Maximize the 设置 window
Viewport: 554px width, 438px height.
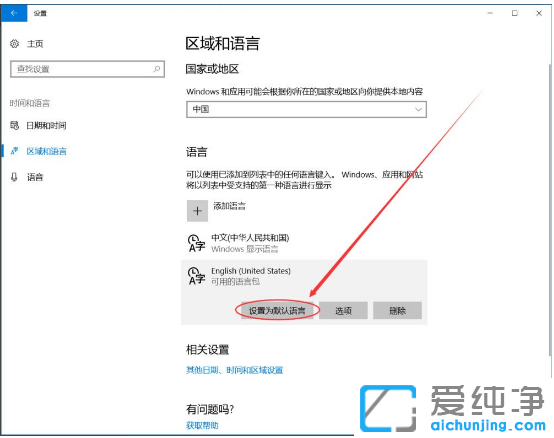(x=515, y=13)
